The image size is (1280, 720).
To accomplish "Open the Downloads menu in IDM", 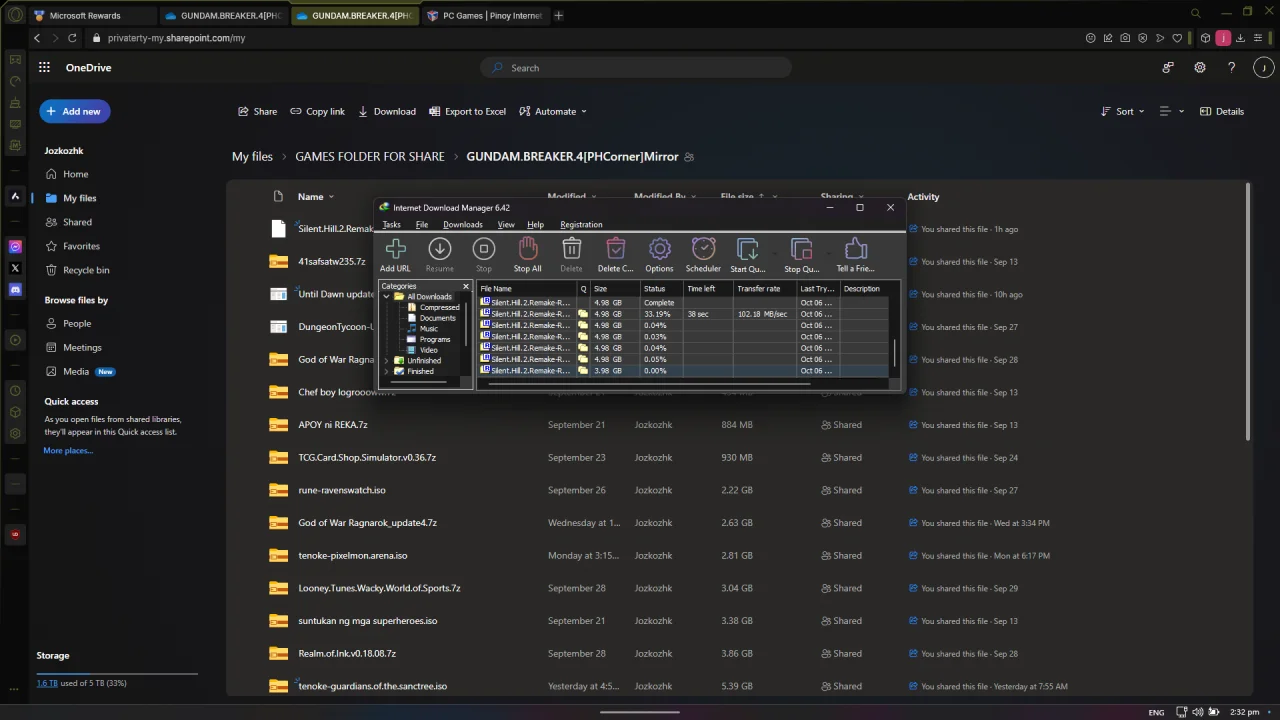I will (463, 225).
